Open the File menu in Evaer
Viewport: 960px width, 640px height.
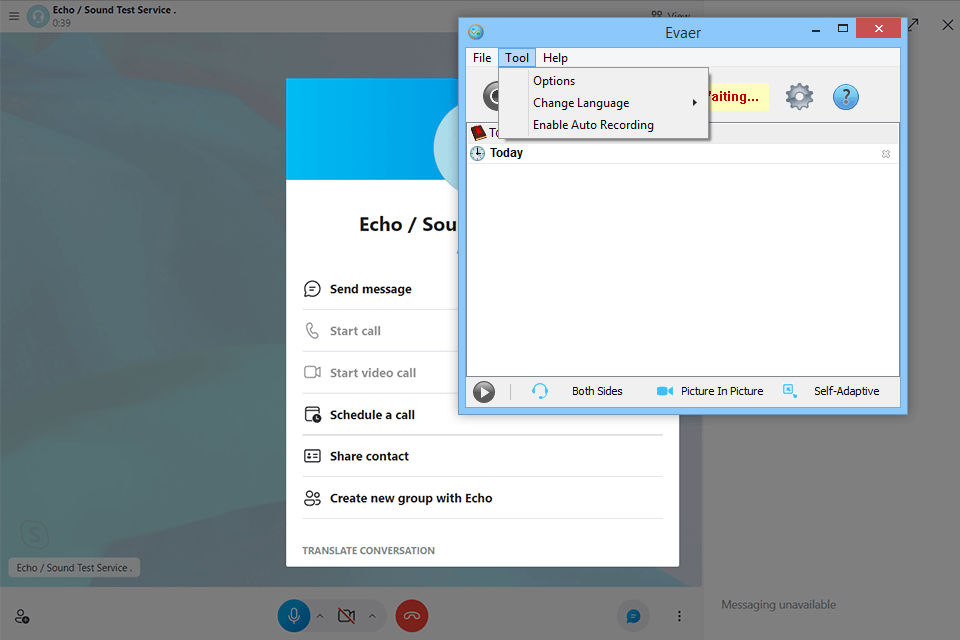[482, 58]
